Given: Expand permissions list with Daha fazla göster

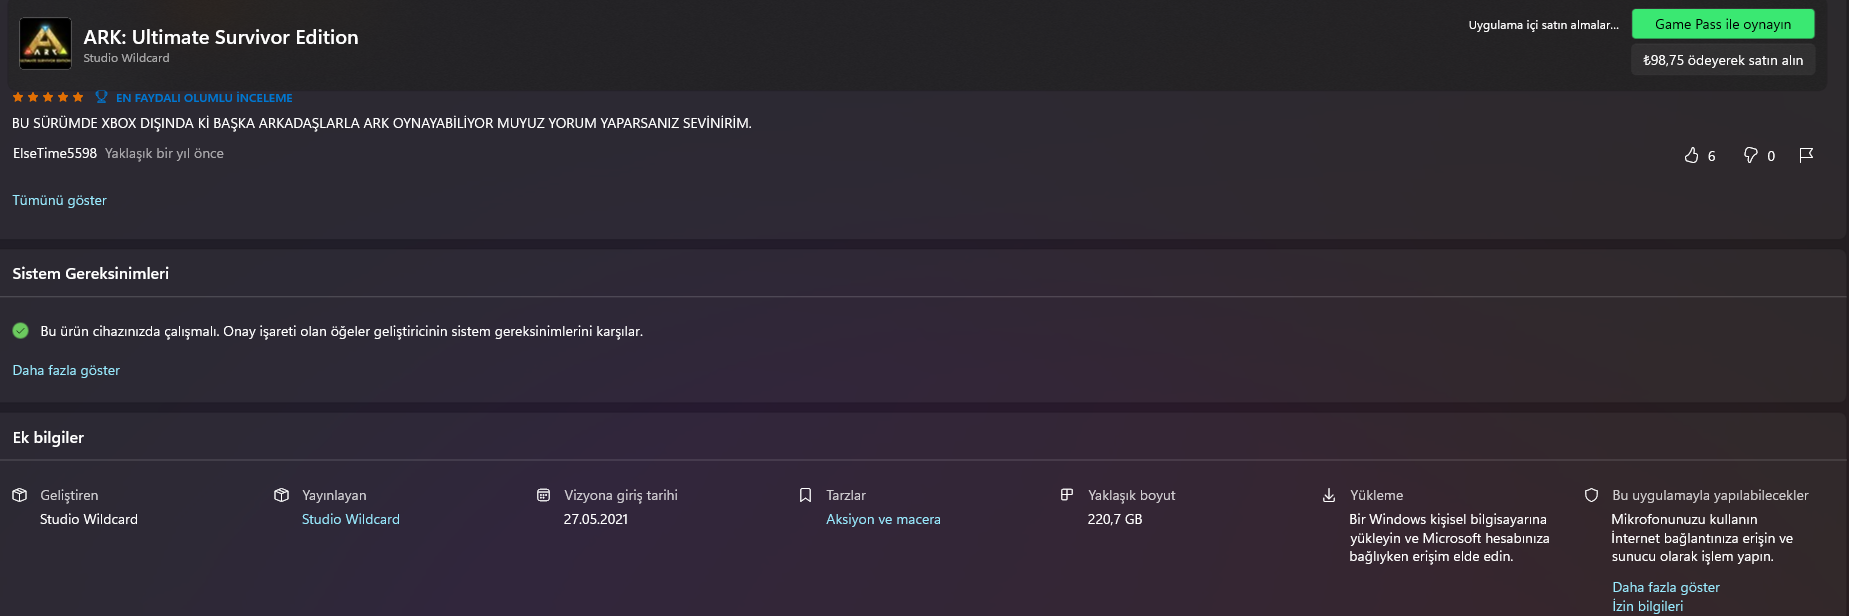Looking at the screenshot, I should [x=1665, y=587].
